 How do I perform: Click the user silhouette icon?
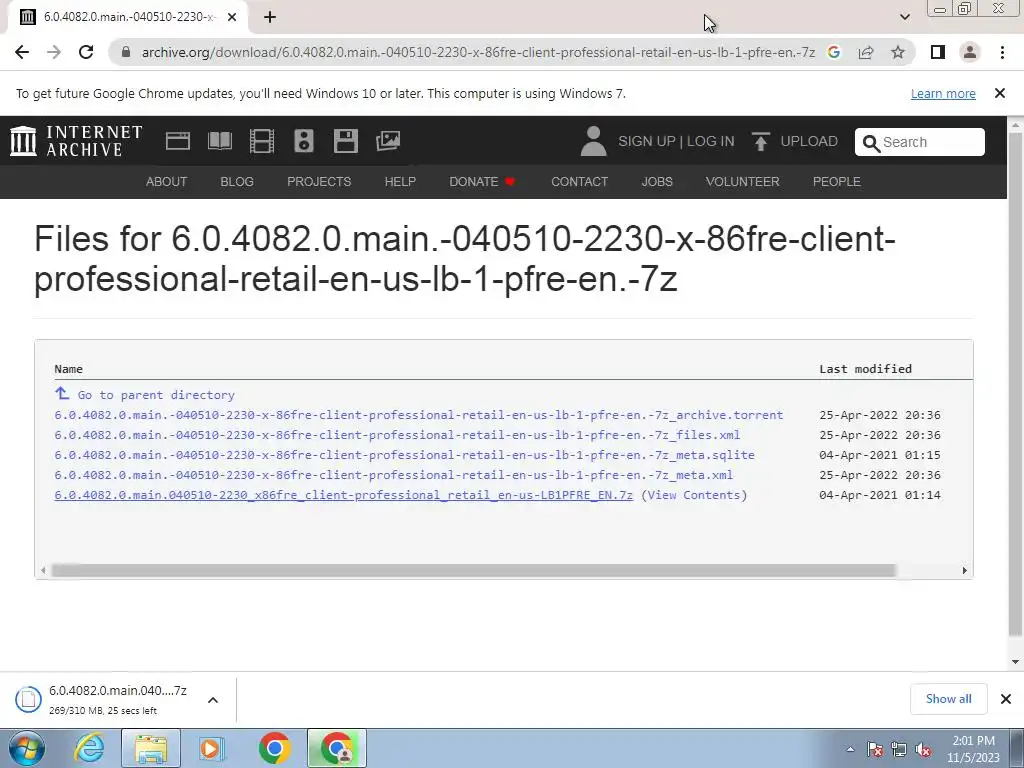point(593,141)
